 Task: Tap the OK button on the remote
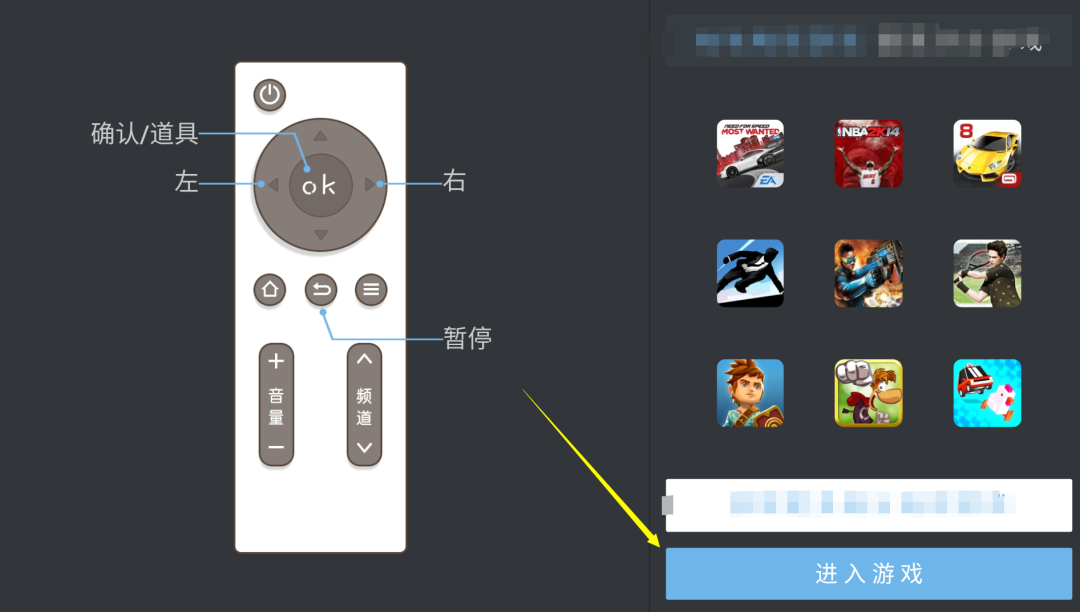point(320,185)
